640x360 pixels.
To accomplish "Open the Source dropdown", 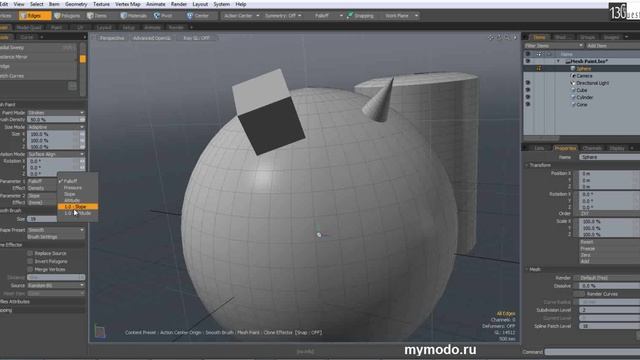I will [56, 285].
